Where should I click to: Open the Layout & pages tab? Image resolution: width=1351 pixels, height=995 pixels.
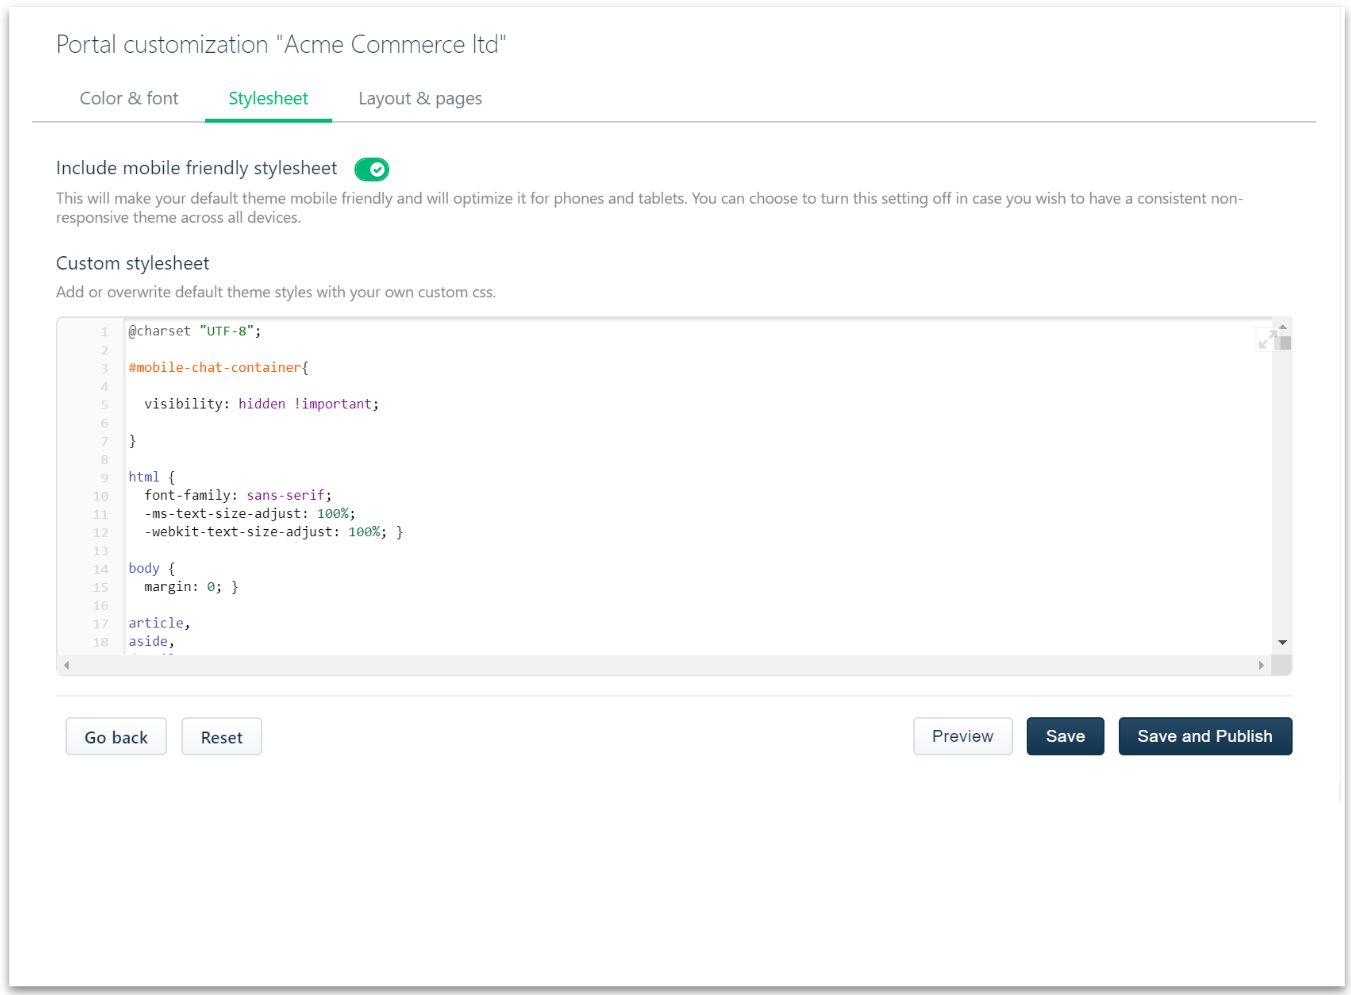coord(420,99)
